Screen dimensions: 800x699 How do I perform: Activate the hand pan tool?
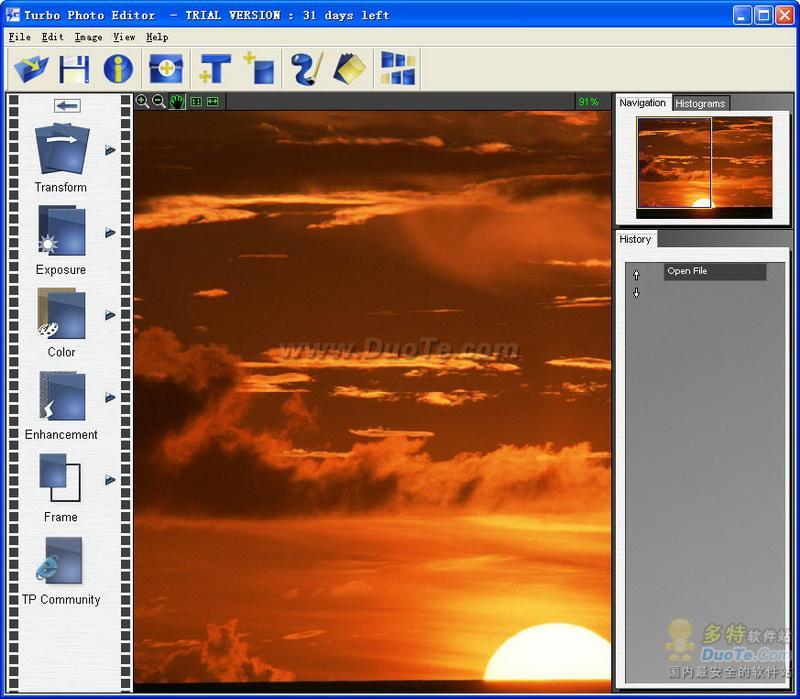[x=177, y=102]
